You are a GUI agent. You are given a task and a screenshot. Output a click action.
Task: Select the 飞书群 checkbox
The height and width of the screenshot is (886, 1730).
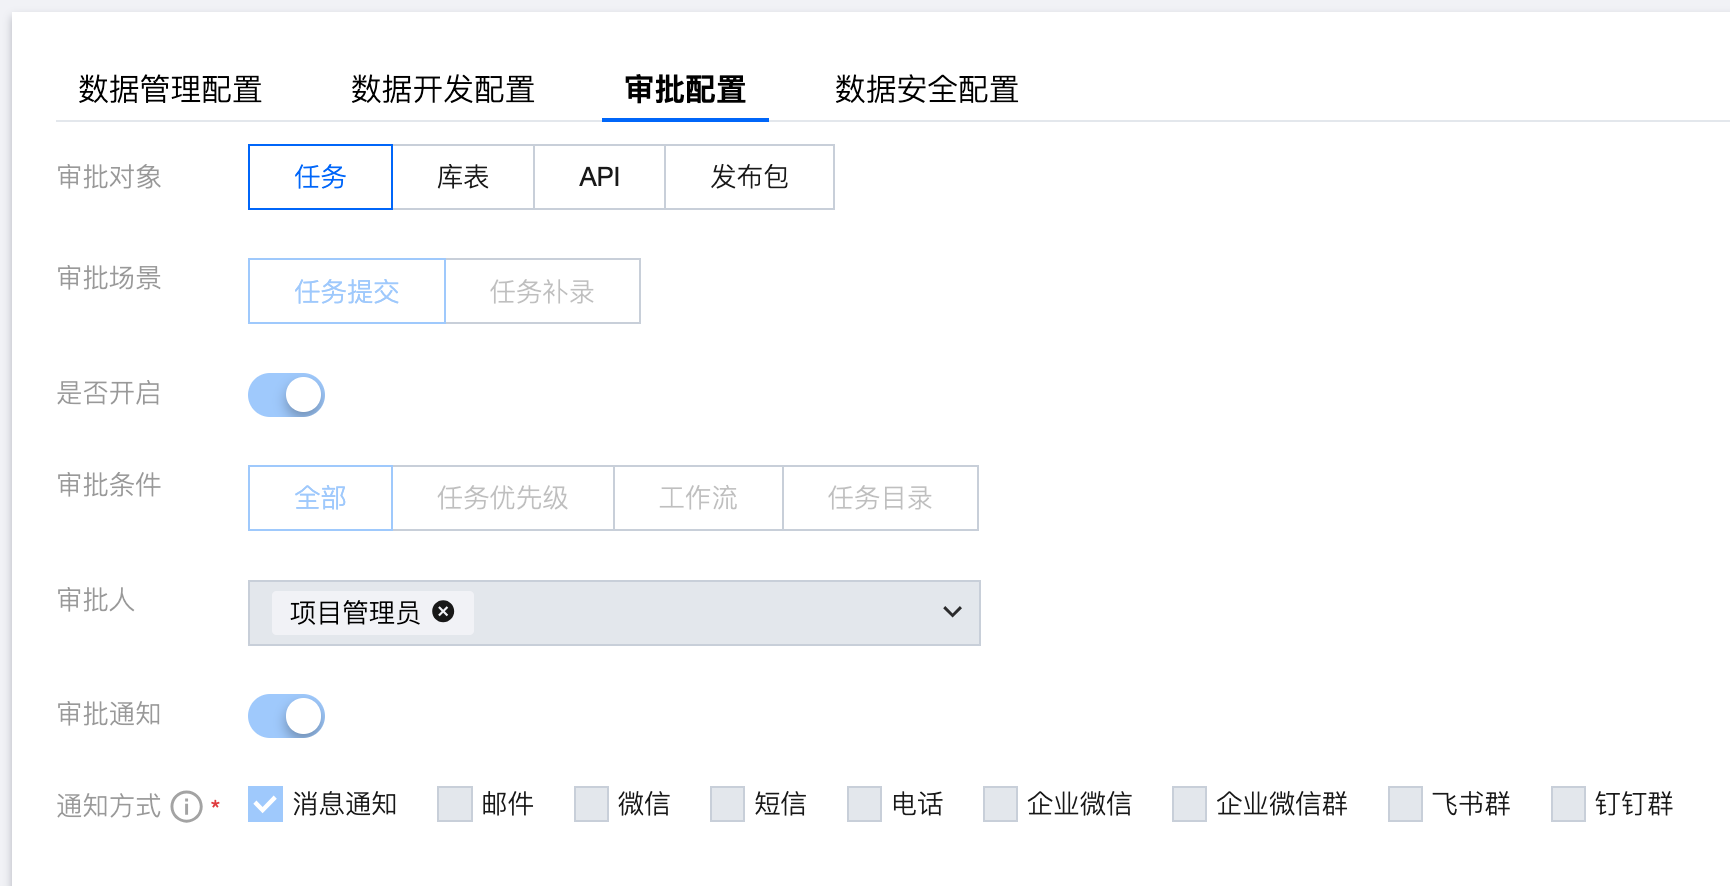[x=1405, y=804]
